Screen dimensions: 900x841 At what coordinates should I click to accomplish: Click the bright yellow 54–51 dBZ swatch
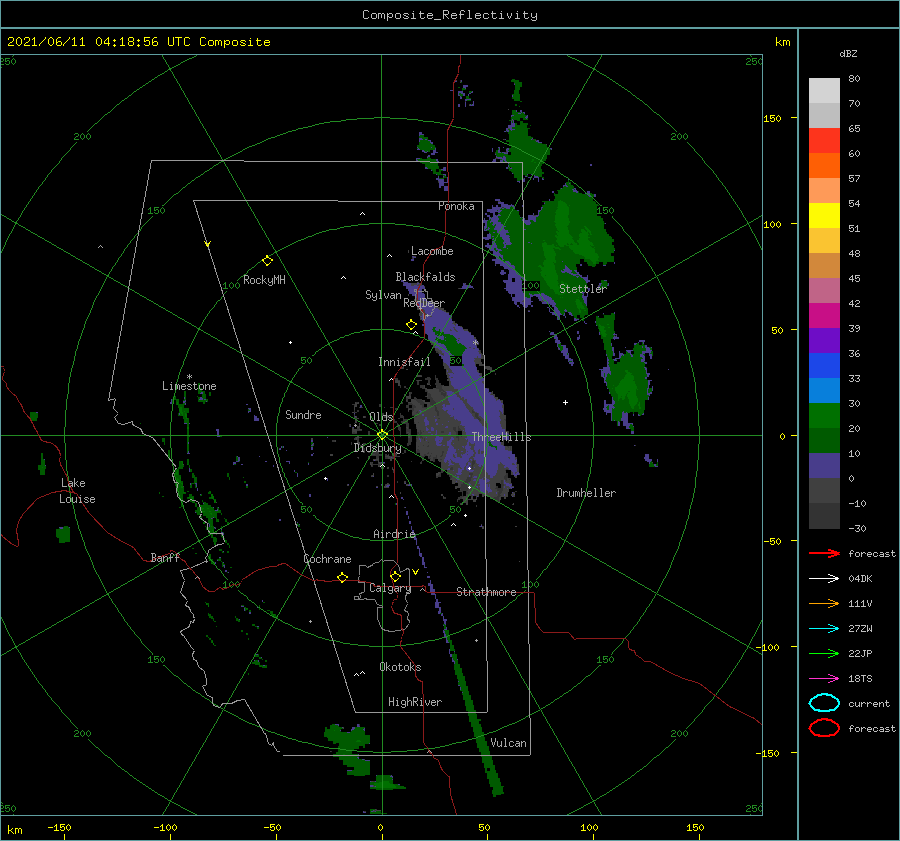[824, 215]
